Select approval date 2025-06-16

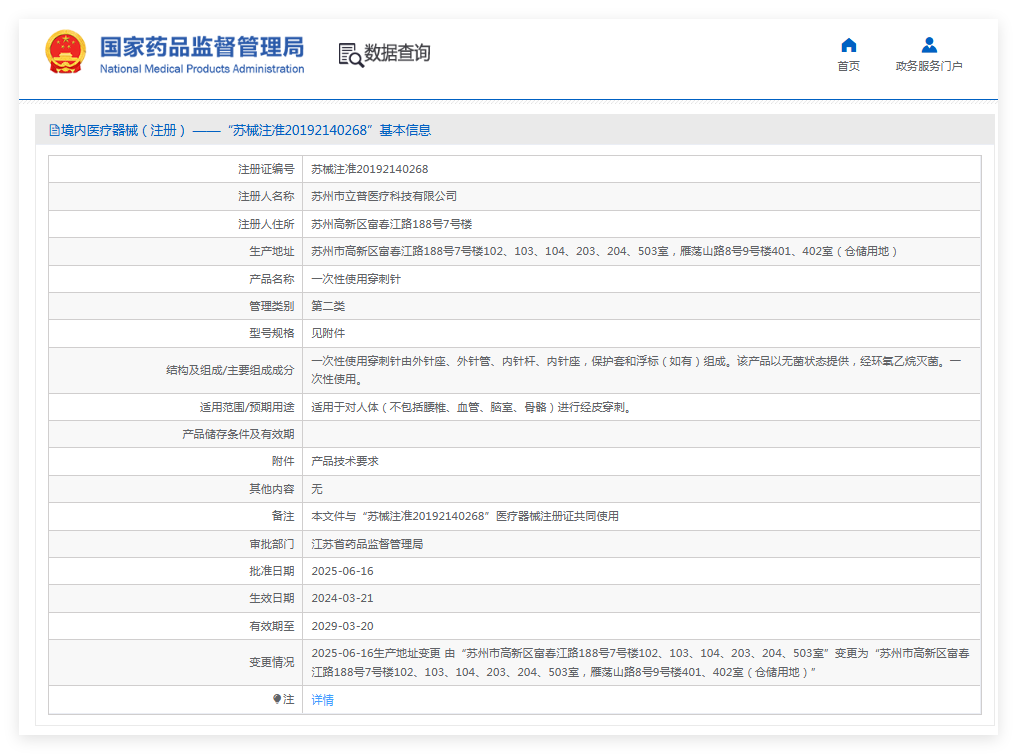pyautogui.click(x=342, y=571)
